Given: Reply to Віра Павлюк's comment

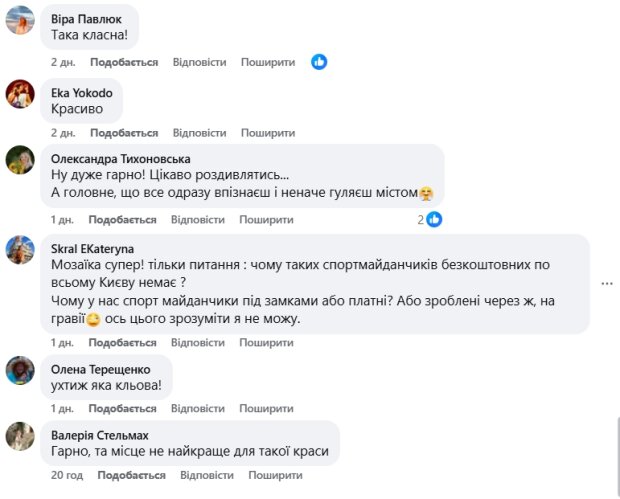Looking at the screenshot, I should (x=199, y=62).
